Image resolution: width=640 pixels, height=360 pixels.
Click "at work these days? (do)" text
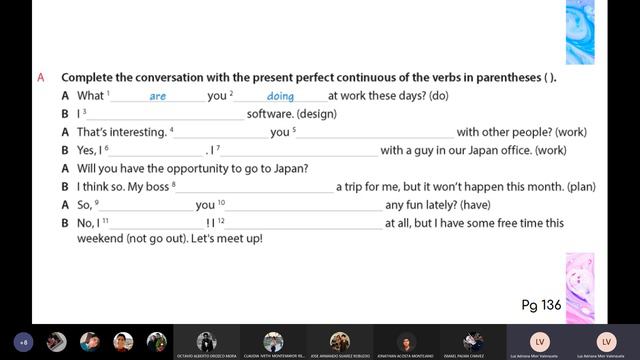click(x=388, y=96)
